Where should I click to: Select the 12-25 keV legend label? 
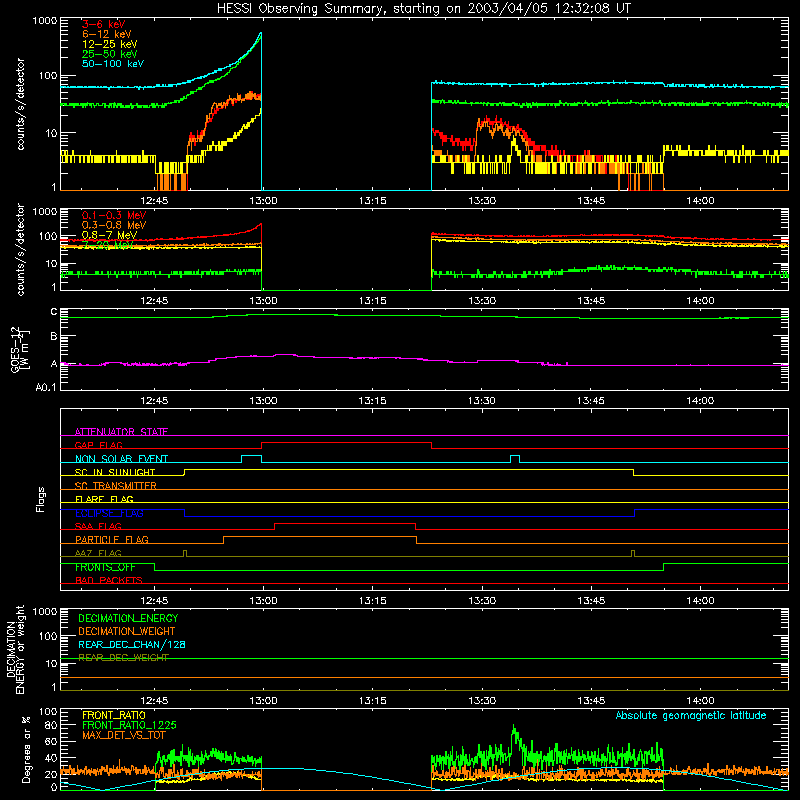coord(110,44)
